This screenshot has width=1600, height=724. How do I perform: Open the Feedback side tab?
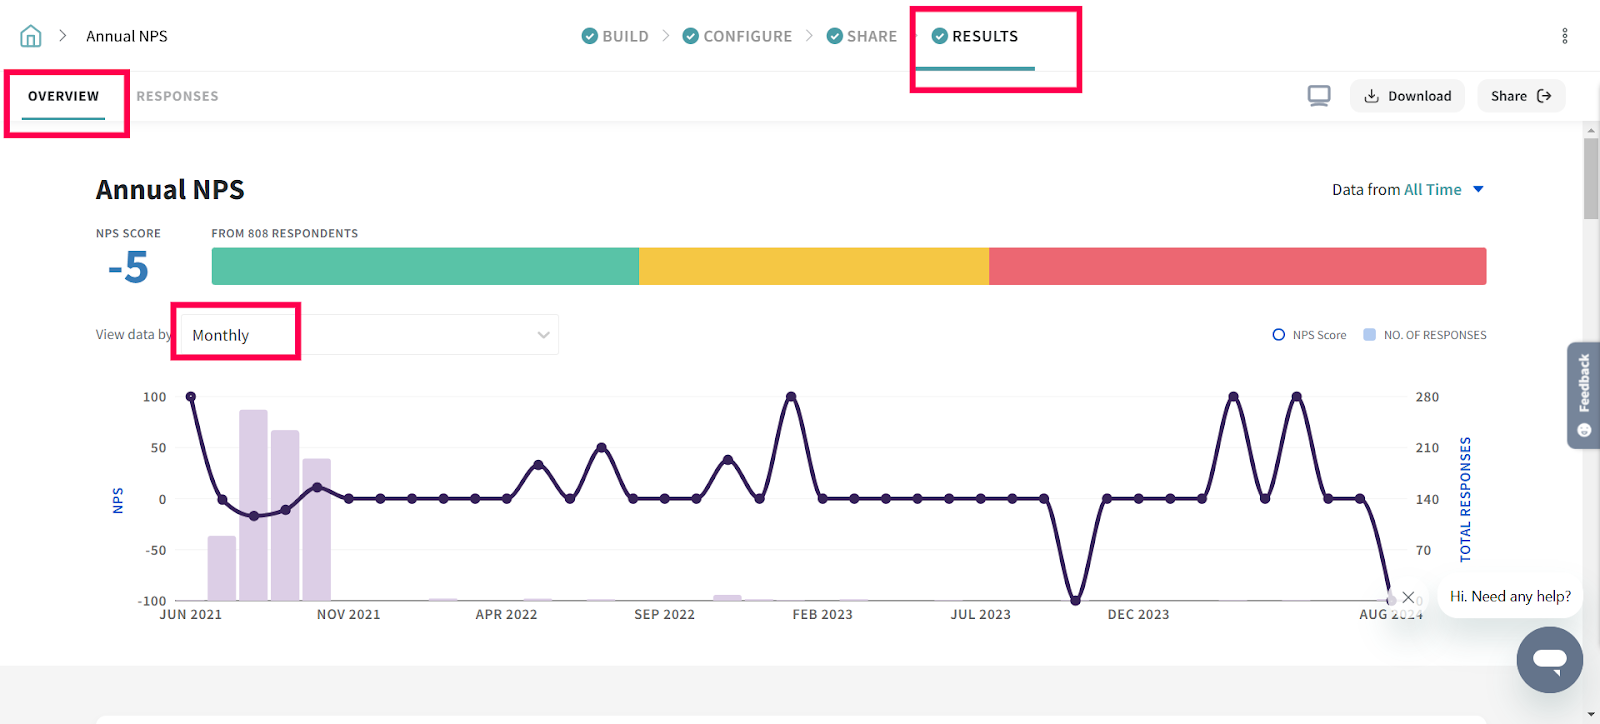(1583, 395)
